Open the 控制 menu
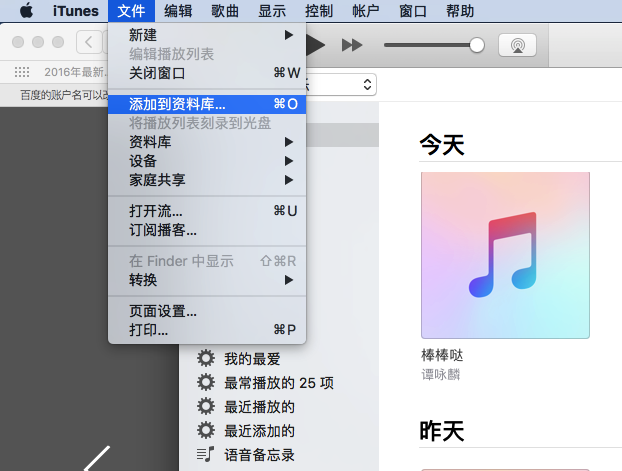This screenshot has width=622, height=471. point(319,11)
